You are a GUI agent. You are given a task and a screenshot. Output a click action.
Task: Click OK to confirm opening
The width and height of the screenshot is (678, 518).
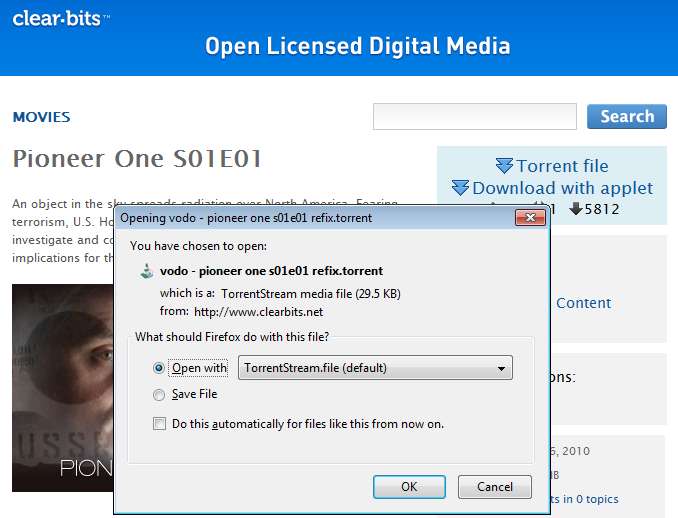pos(409,487)
